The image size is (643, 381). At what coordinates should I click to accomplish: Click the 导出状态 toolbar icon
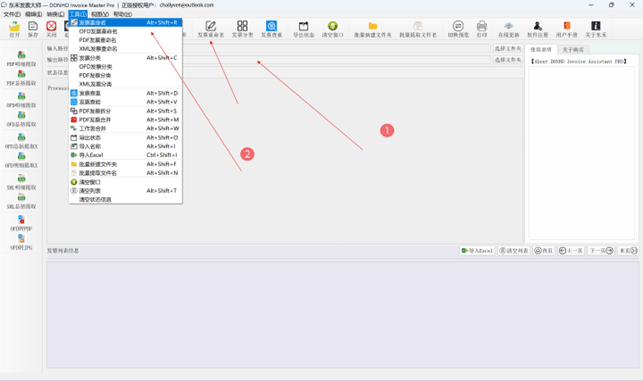tap(303, 26)
